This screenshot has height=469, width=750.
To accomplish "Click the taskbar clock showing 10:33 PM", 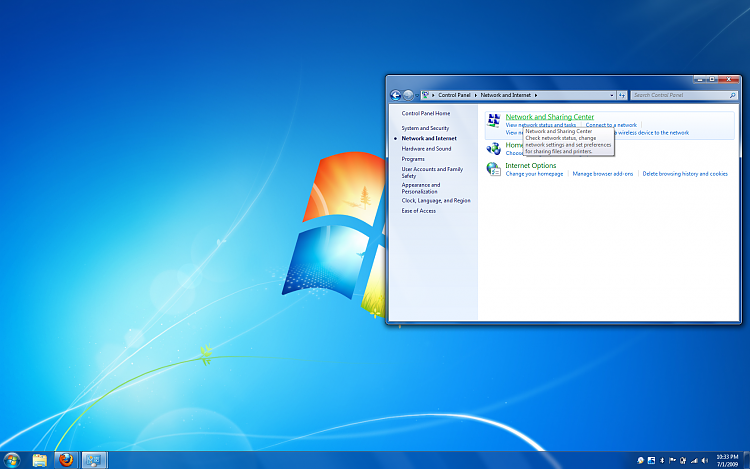I will pyautogui.click(x=727, y=460).
